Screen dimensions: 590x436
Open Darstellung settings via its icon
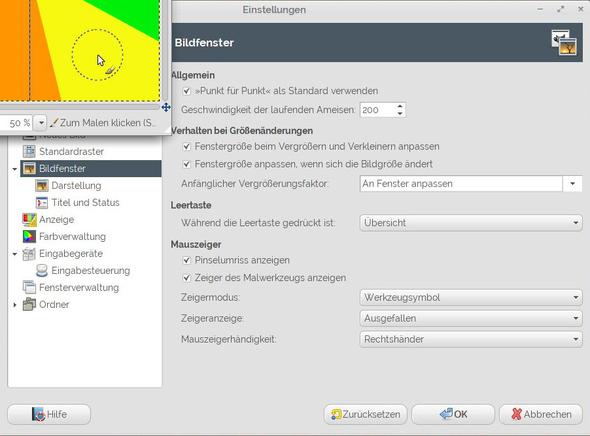click(42, 185)
